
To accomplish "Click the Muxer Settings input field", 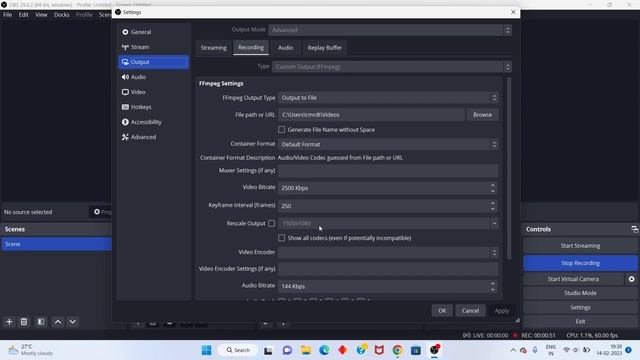I will pyautogui.click(x=388, y=171).
